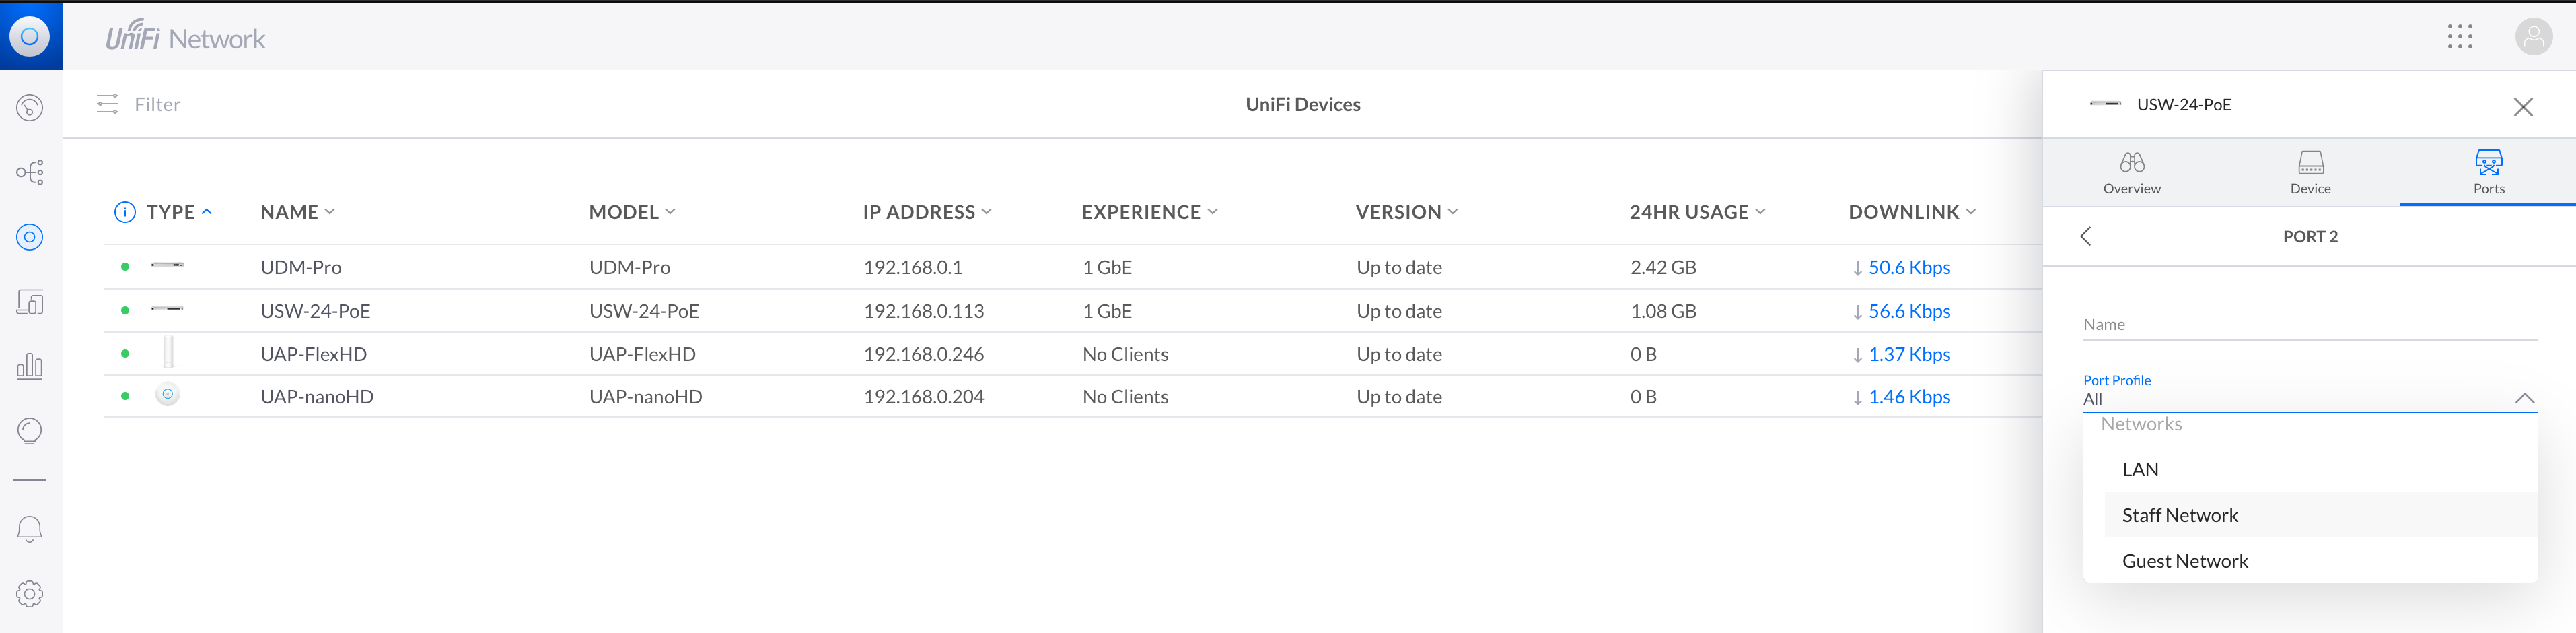Viewport: 2576px width, 633px height.
Task: Select the UAP-nanoHD name cell
Action: point(317,397)
